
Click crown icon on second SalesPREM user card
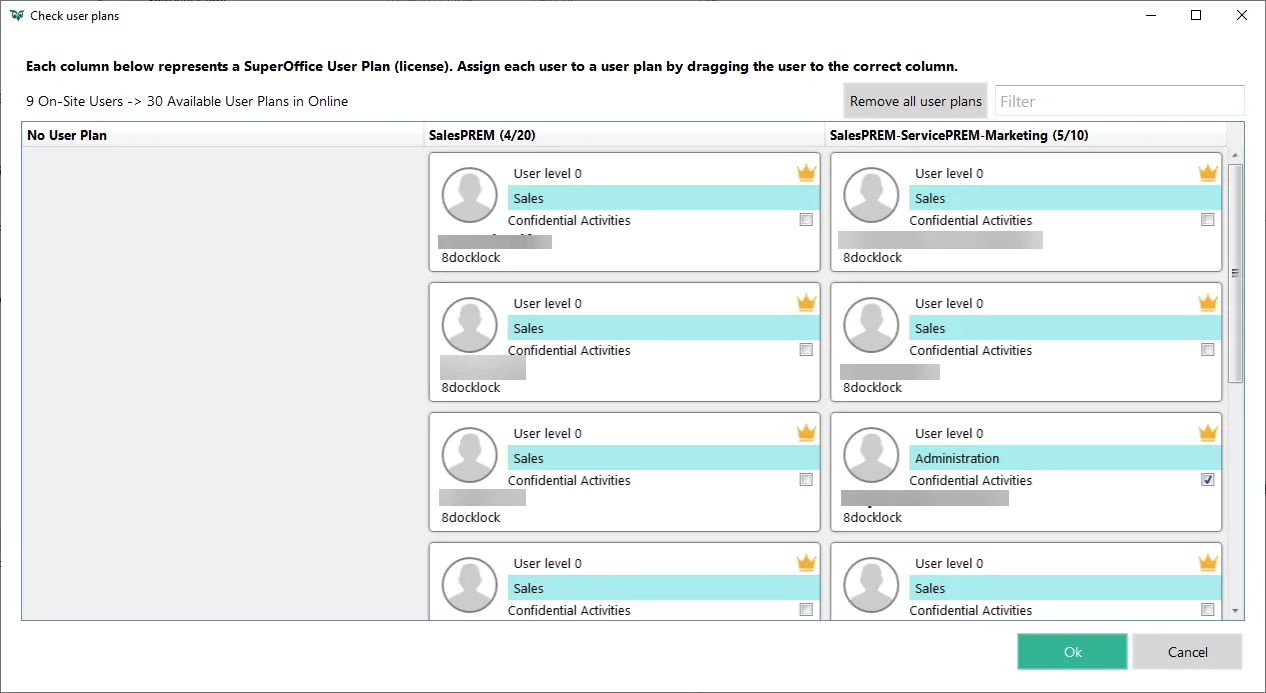coord(806,303)
